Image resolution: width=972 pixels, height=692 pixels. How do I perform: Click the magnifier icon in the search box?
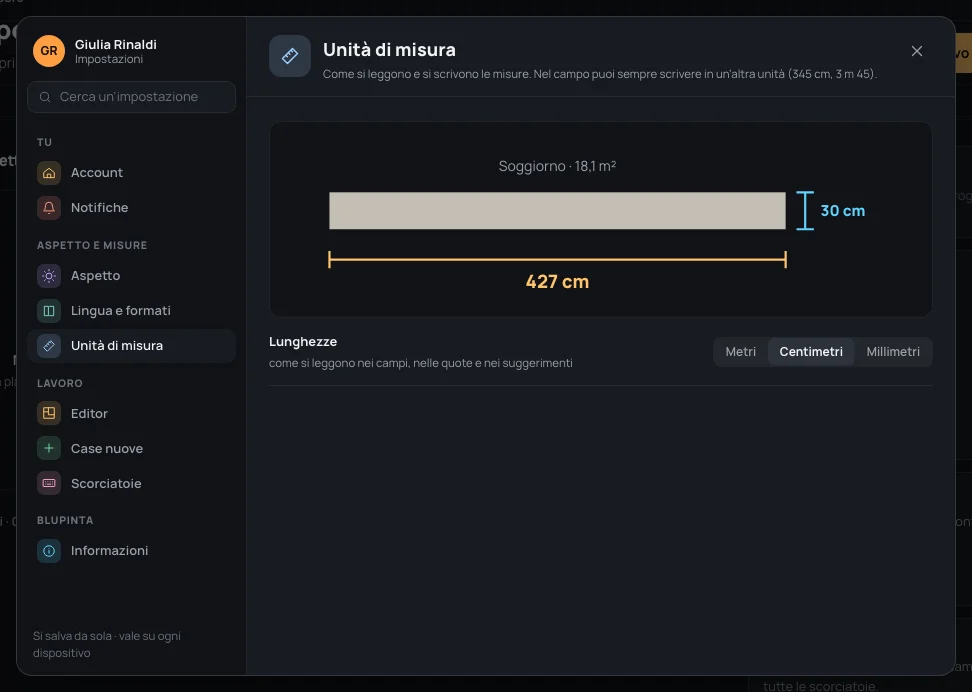pyautogui.click(x=45, y=97)
